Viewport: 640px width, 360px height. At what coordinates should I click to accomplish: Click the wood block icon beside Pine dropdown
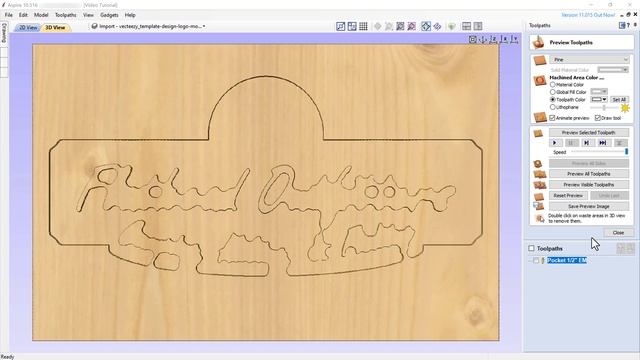540,60
